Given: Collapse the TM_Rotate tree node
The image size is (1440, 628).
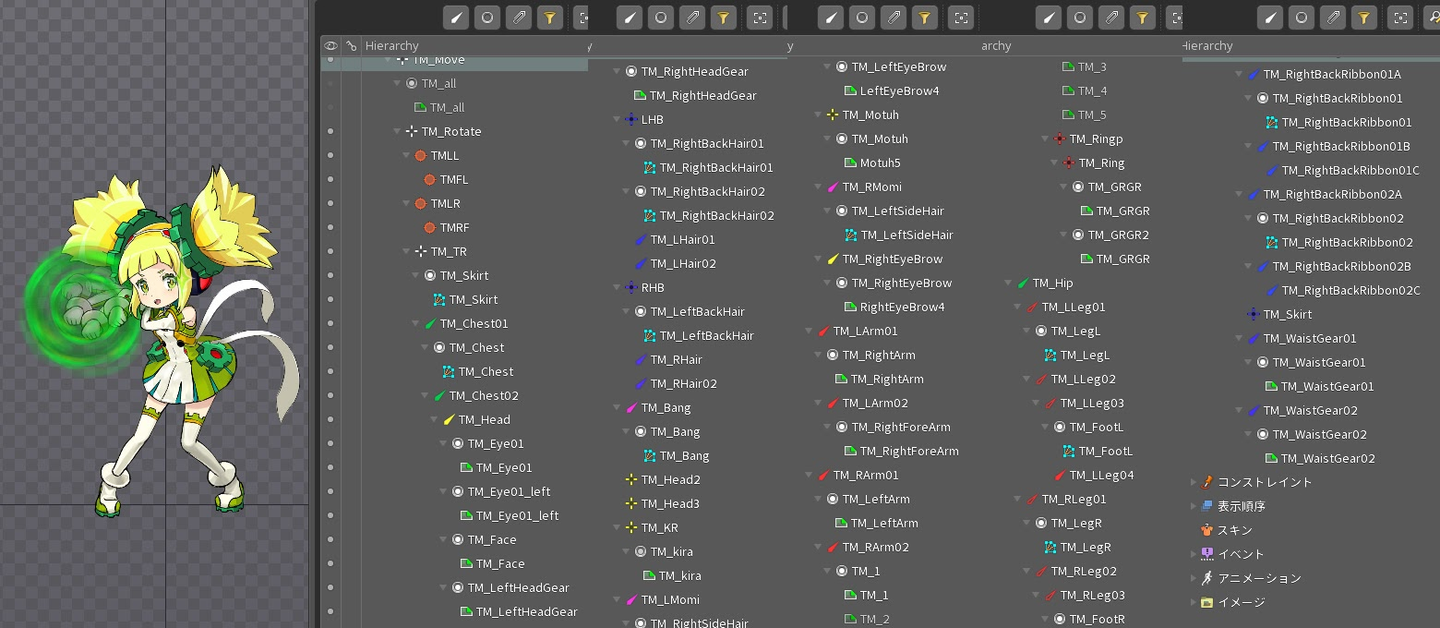Looking at the screenshot, I should click(397, 132).
